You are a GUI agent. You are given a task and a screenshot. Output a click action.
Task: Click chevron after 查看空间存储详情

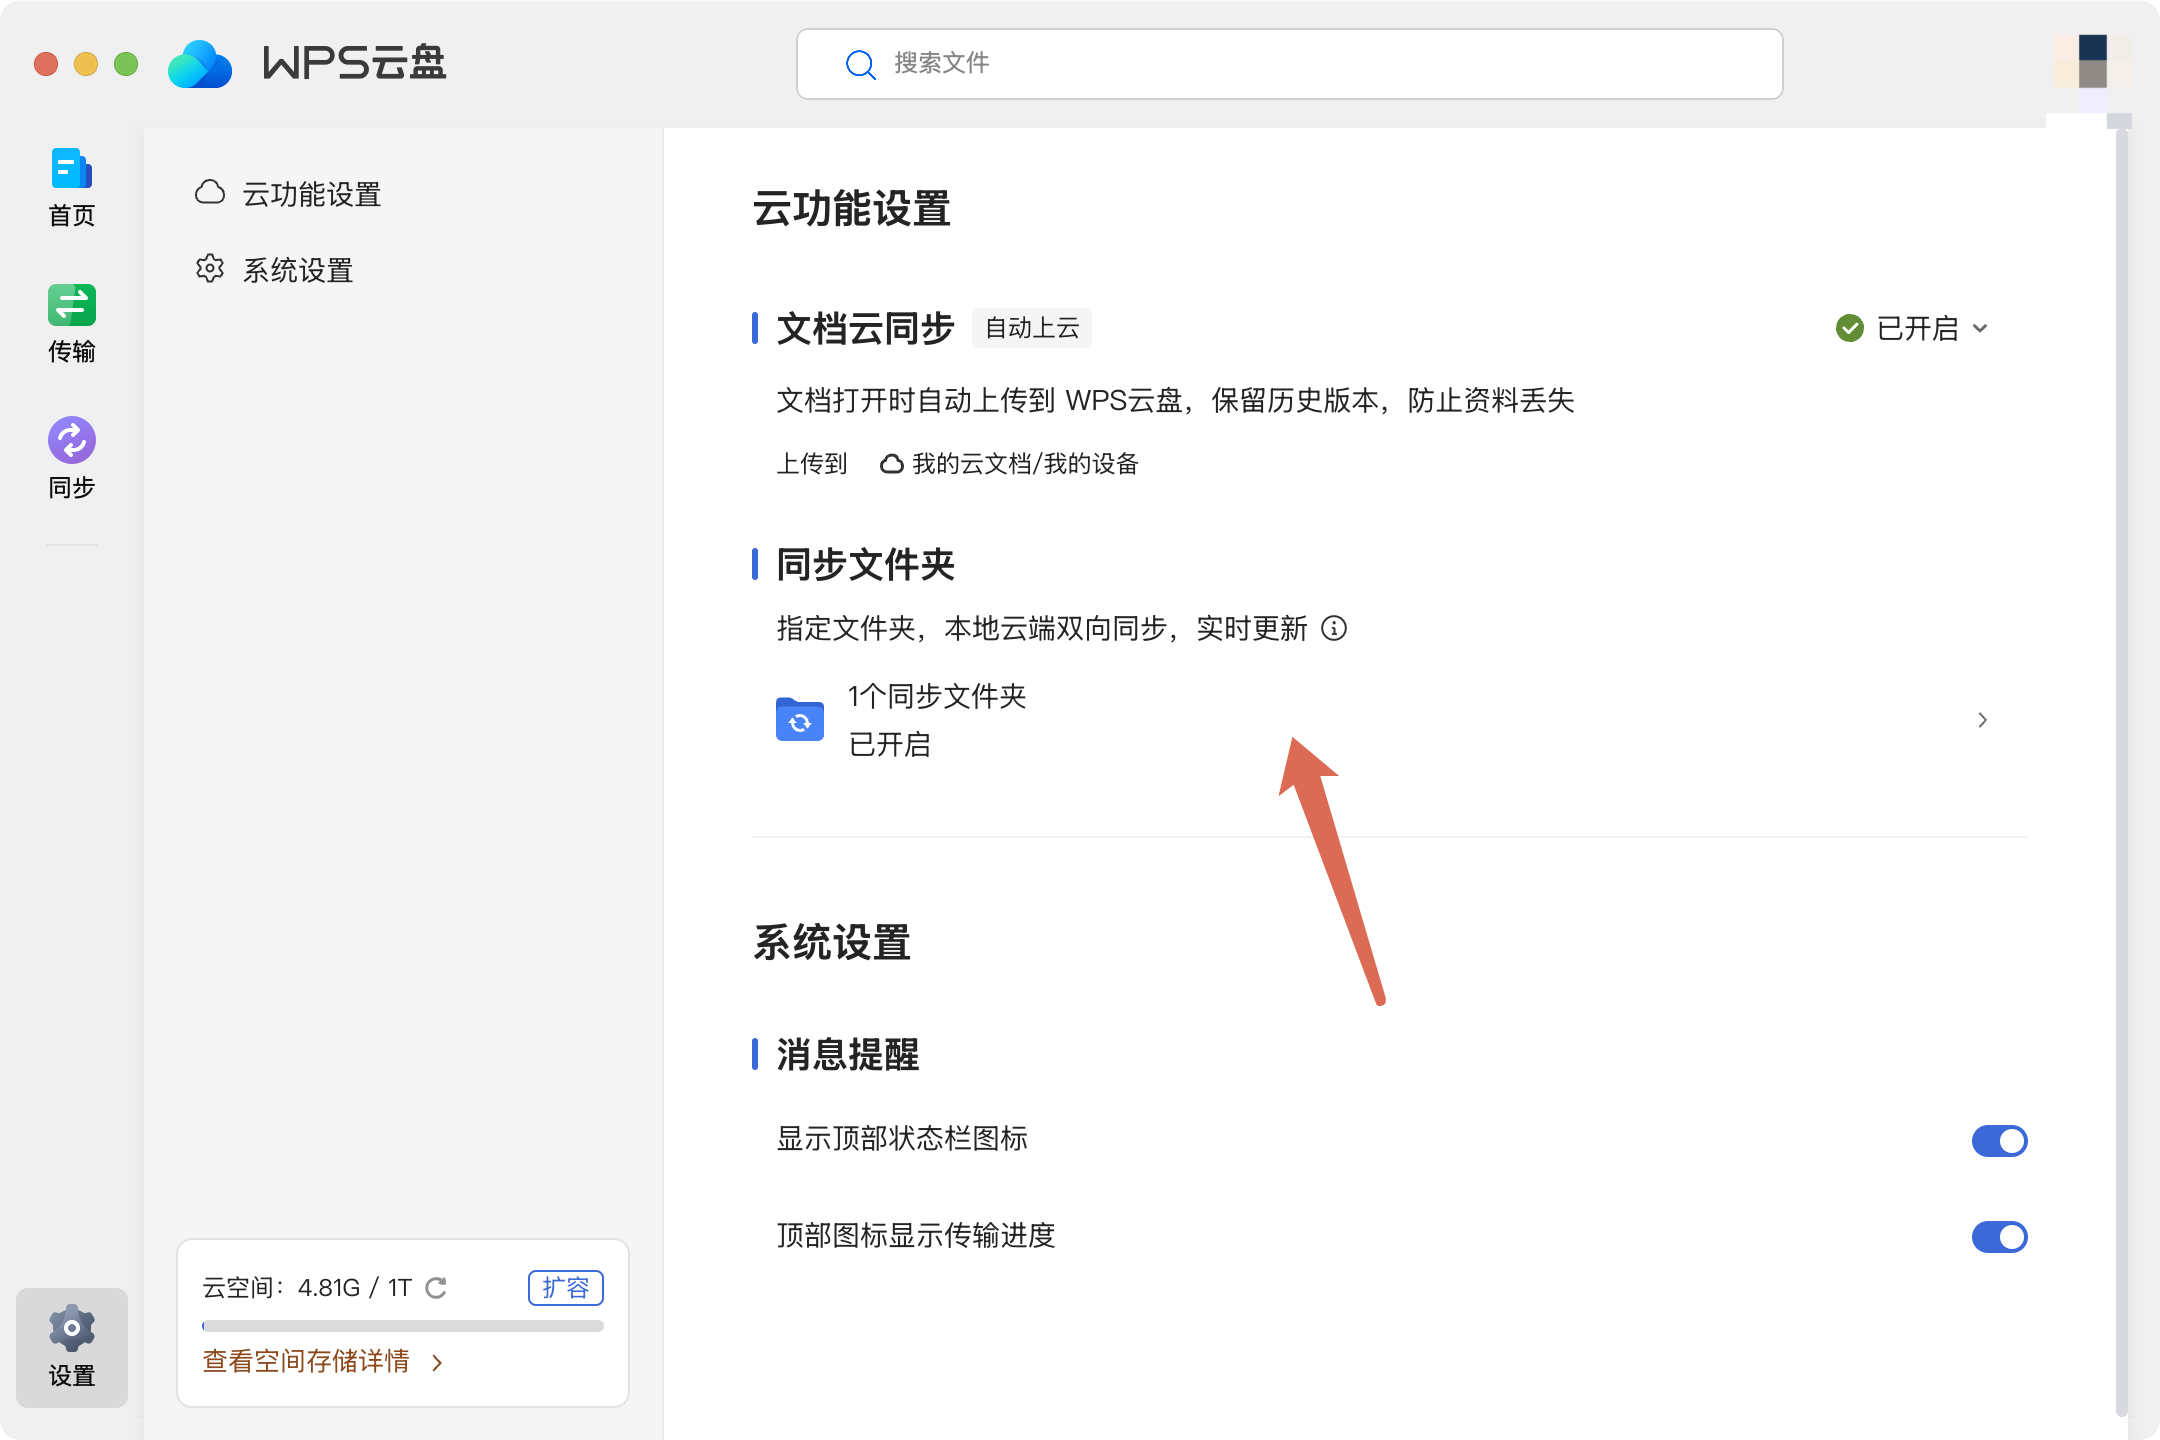click(x=437, y=1363)
